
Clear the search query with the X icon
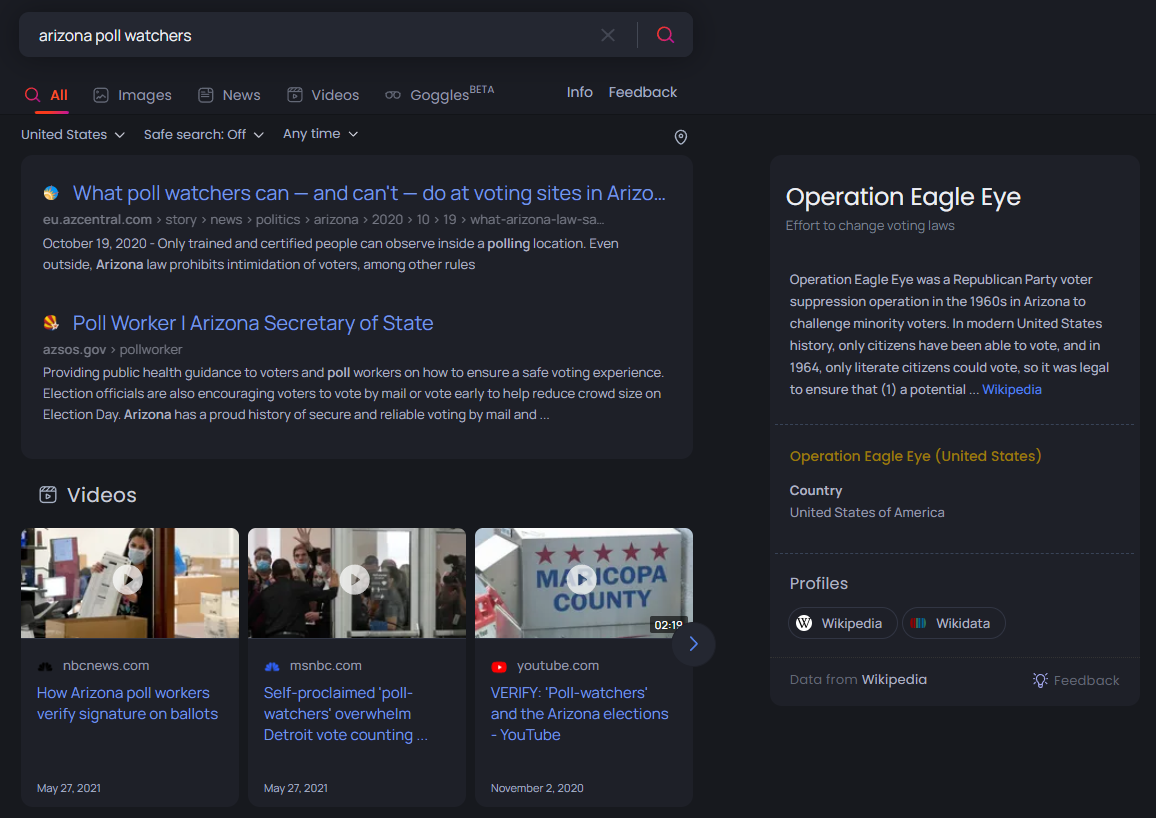(x=607, y=35)
